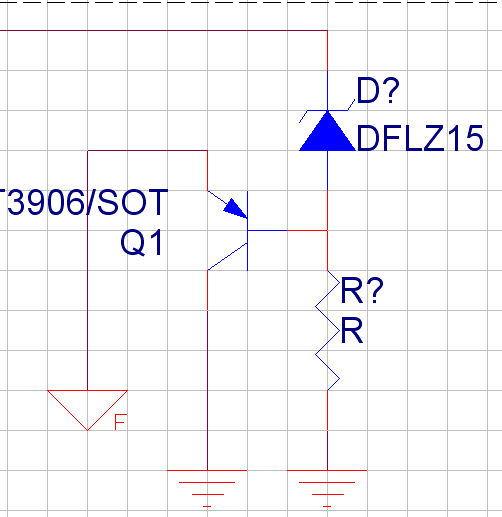Click the ground symbol under the resistor
Image resolution: width=502 pixels, height=517 pixels.
point(327,489)
